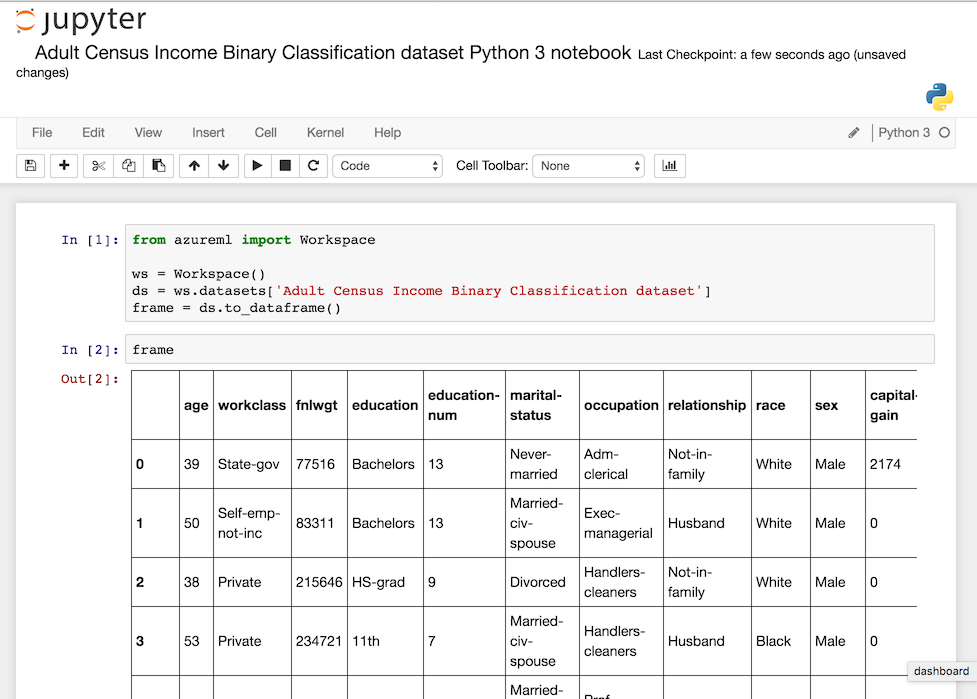Click the relationship column header
Image resolution: width=977 pixels, height=699 pixels.
[707, 405]
